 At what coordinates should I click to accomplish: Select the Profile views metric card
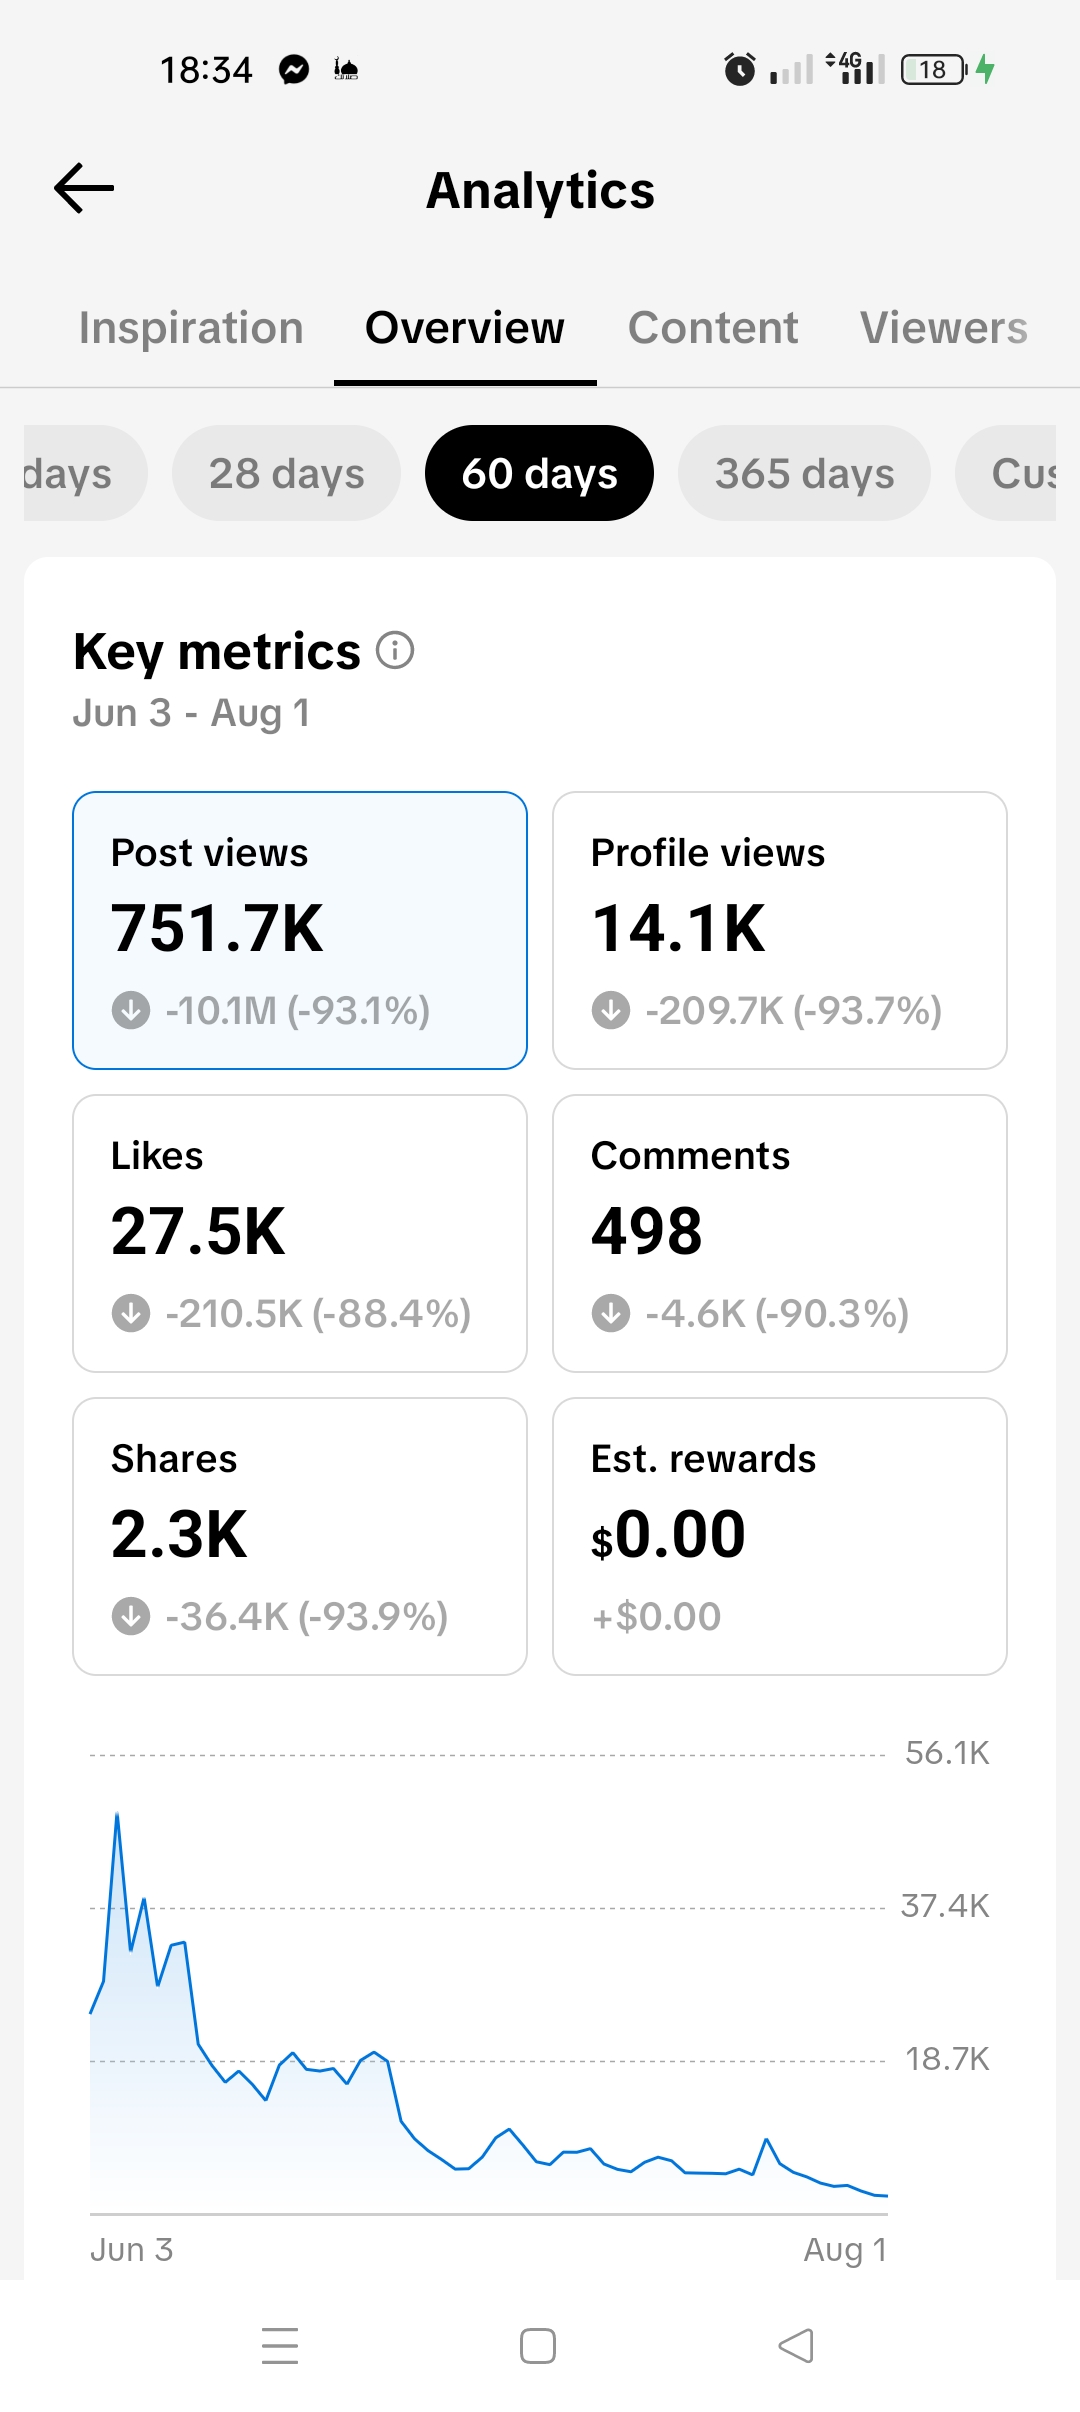tap(780, 930)
